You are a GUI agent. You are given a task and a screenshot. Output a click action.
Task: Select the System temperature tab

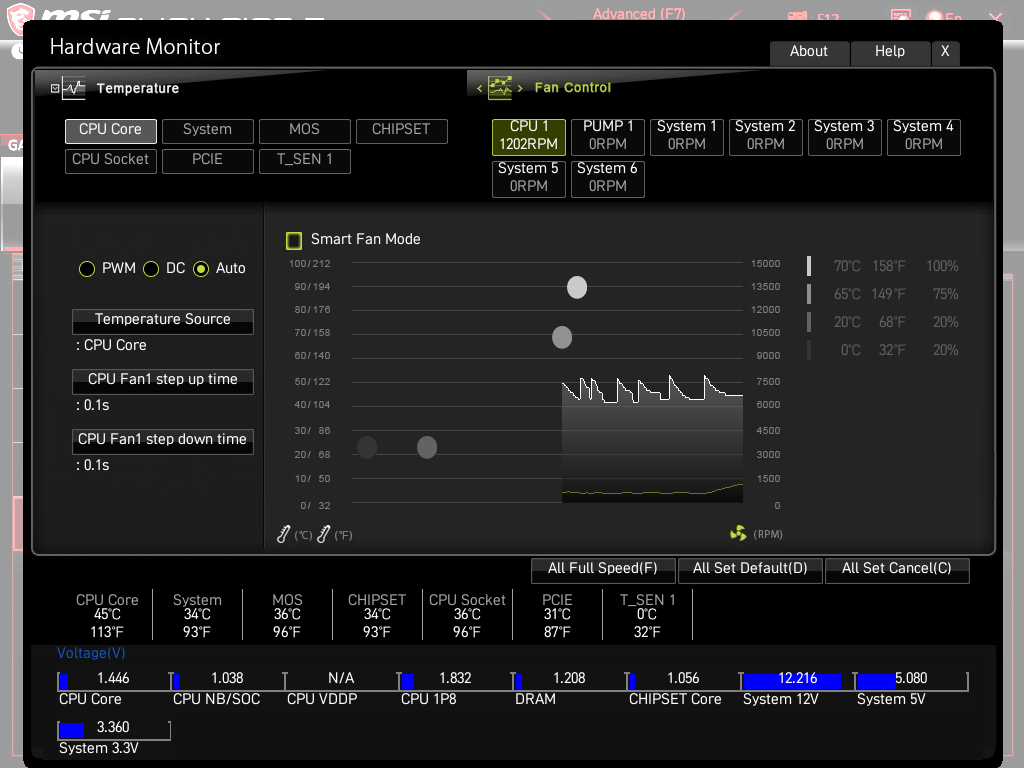208,131
